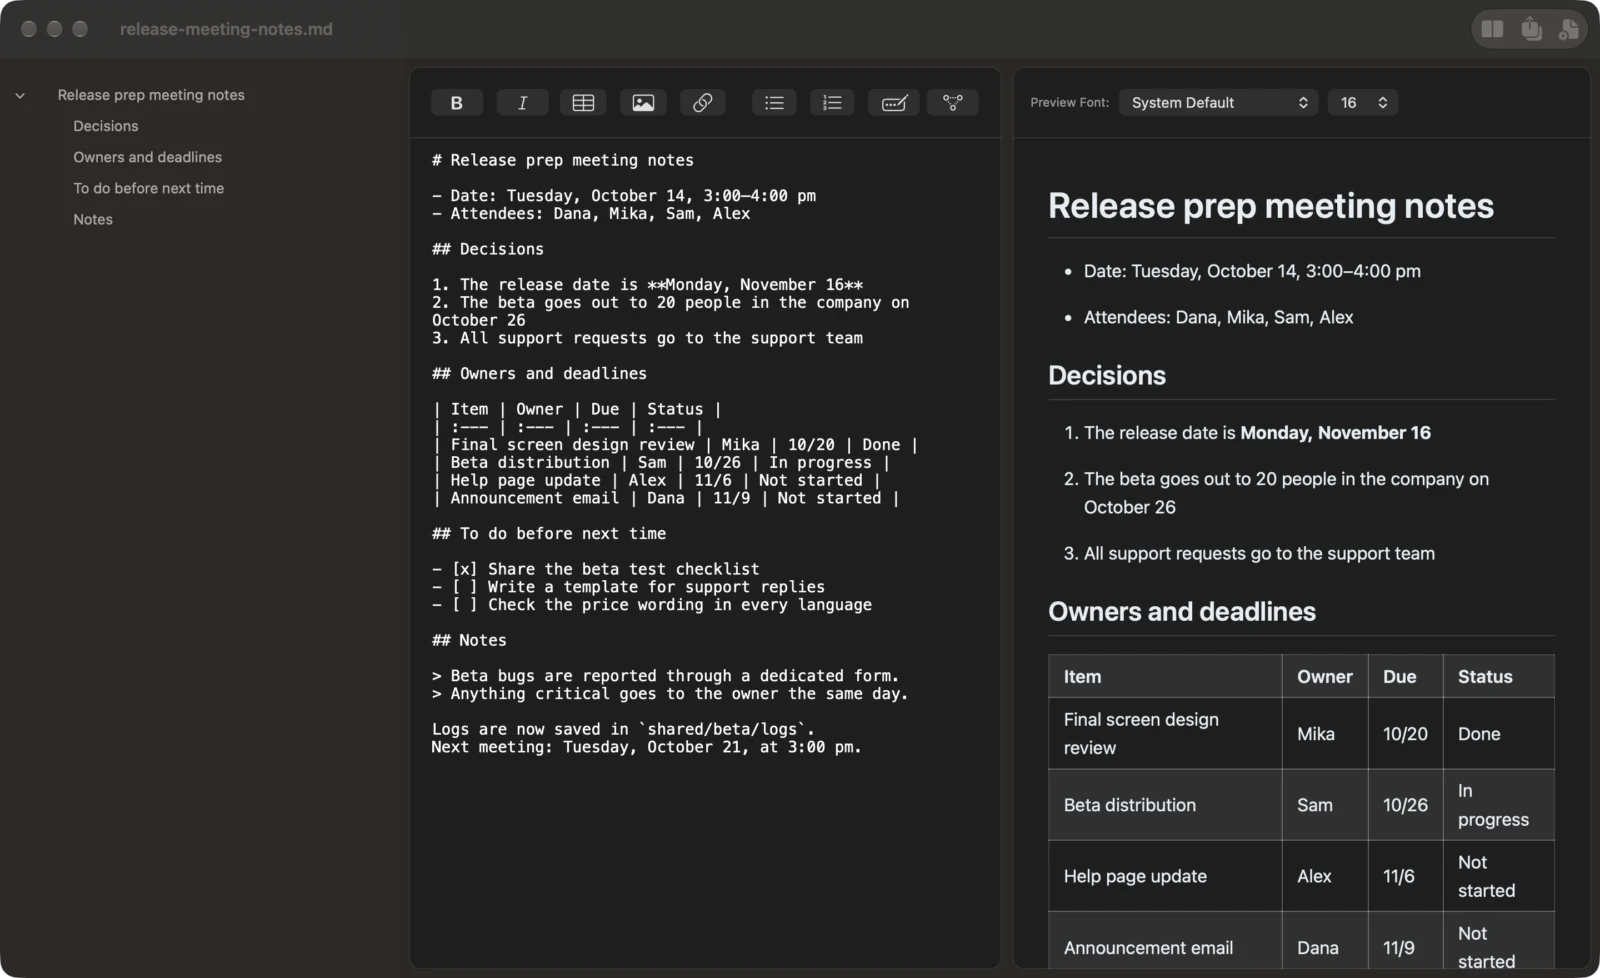Click 'Attendees: Dana, Mika, Sam, Alex' in preview
Viewport: 1600px width, 978px height.
pyautogui.click(x=1219, y=317)
